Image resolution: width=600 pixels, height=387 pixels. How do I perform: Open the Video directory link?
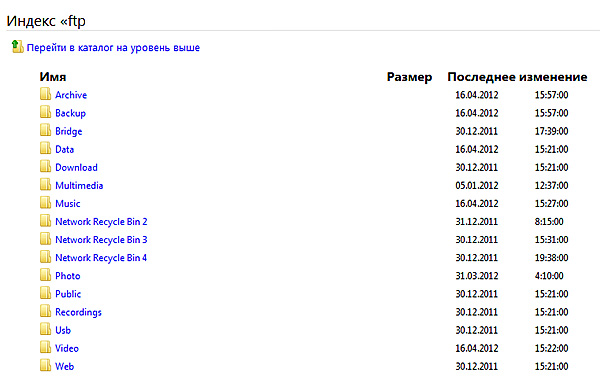click(x=67, y=348)
